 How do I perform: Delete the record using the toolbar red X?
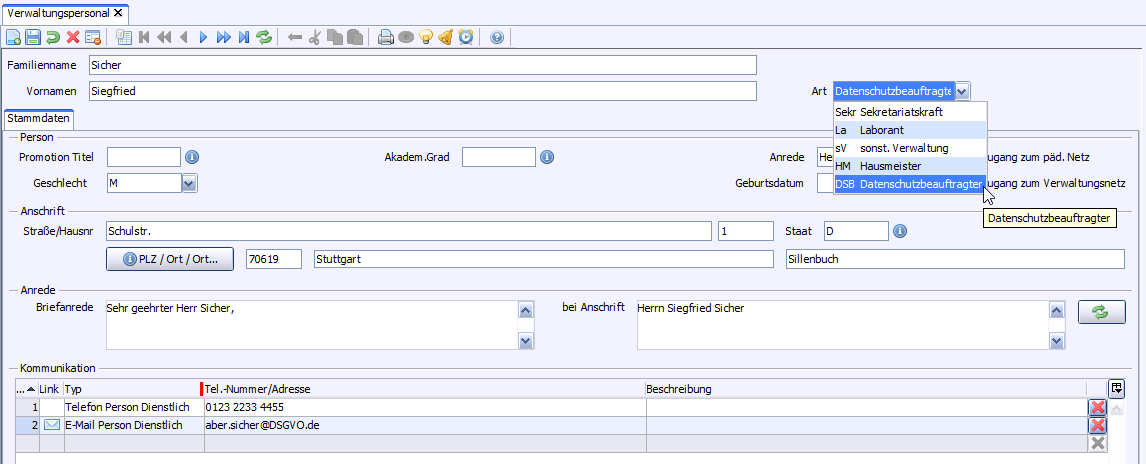click(x=73, y=38)
